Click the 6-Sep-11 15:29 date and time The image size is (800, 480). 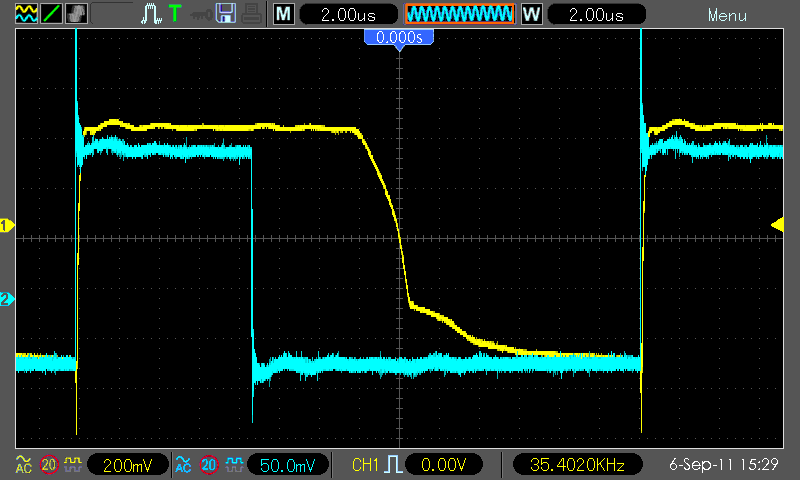[724, 464]
